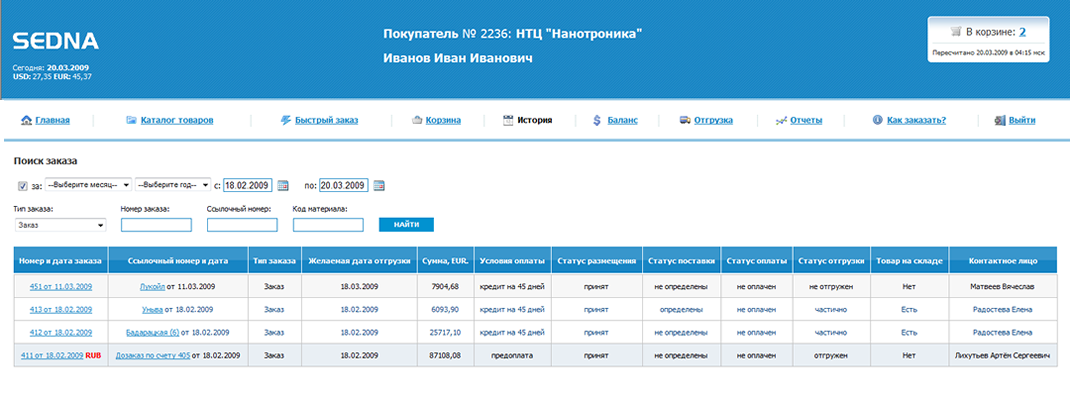Open order link 413 от 18.02.2009
Screen dimensions: 1070x398
pos(61,310)
